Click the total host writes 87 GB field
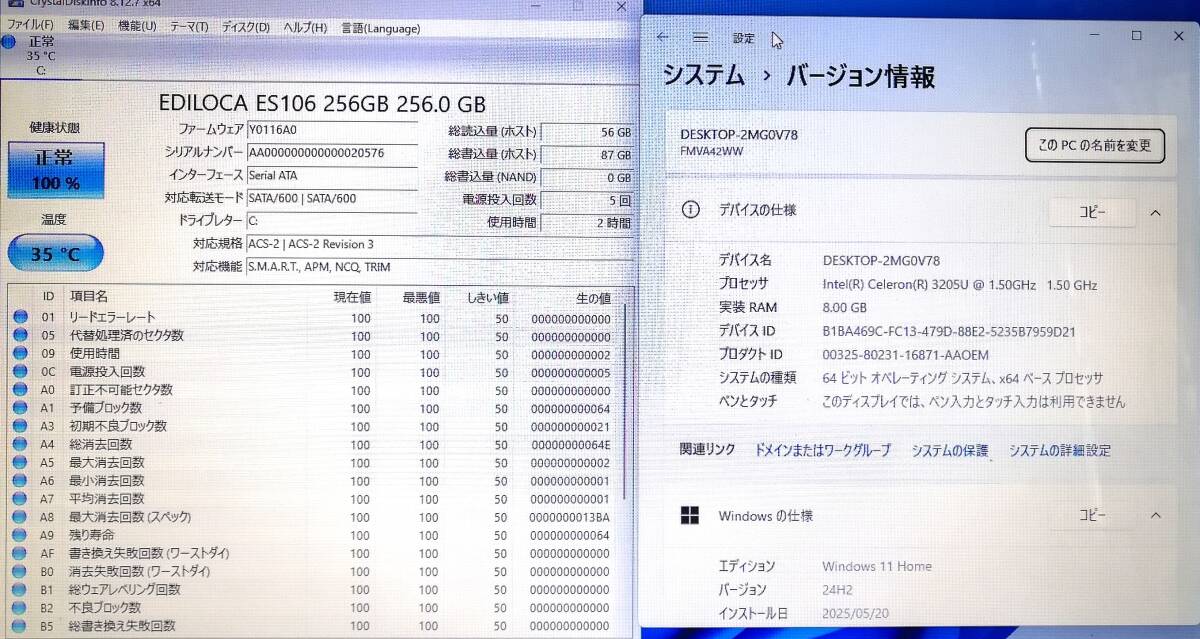Viewport: 1200px width, 639px height. tap(587, 154)
